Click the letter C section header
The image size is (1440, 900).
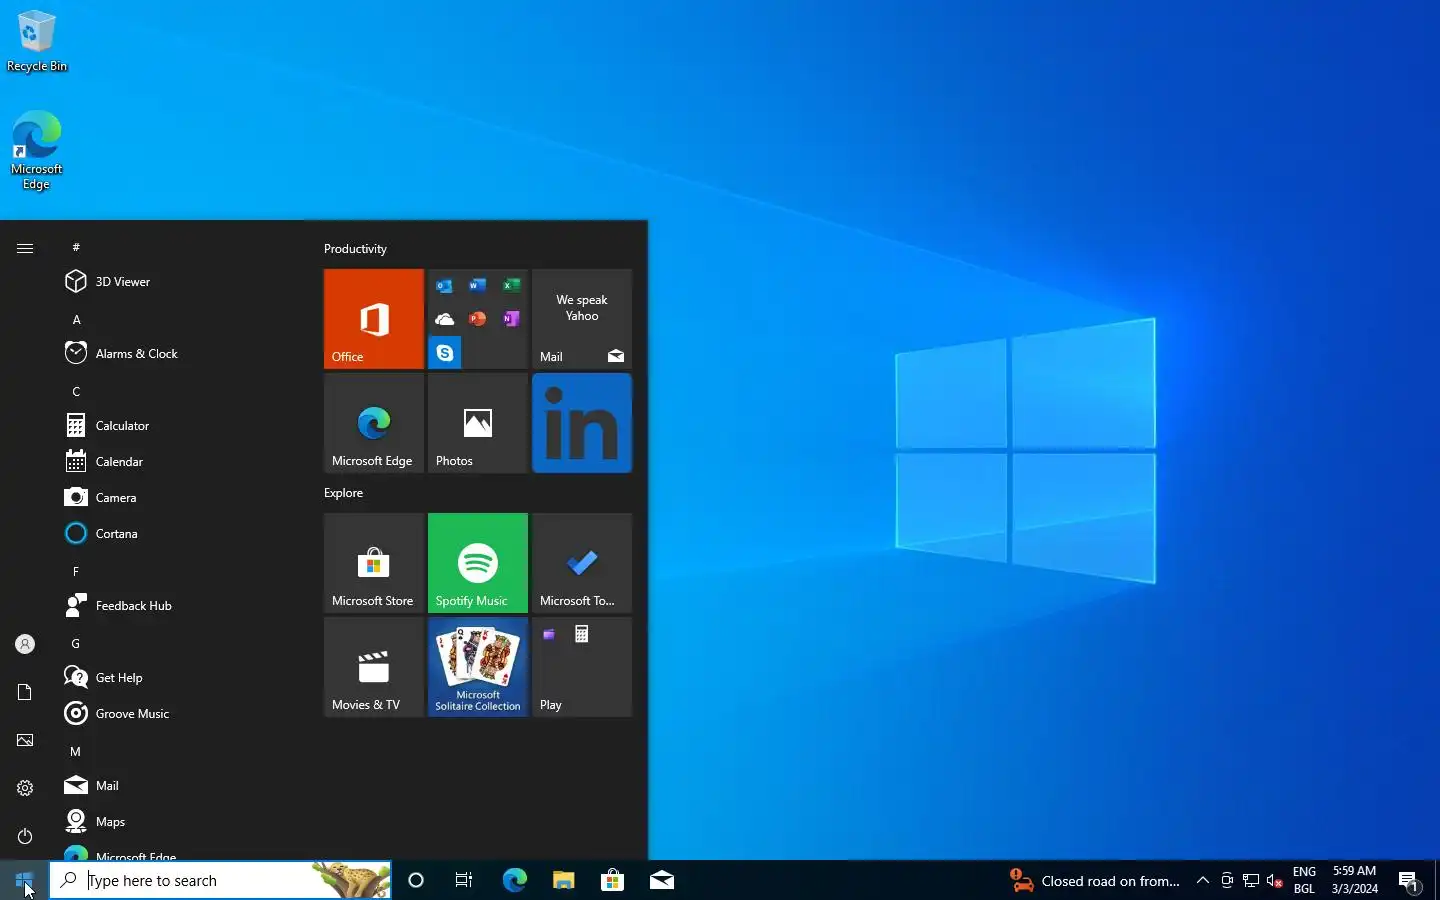[x=76, y=392]
